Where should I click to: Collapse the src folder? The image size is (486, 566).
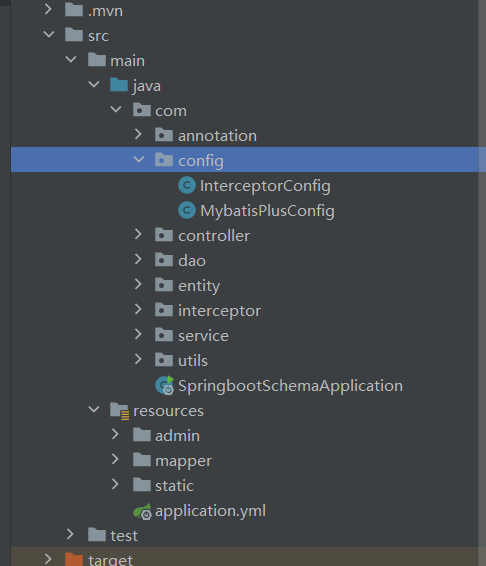click(x=49, y=34)
